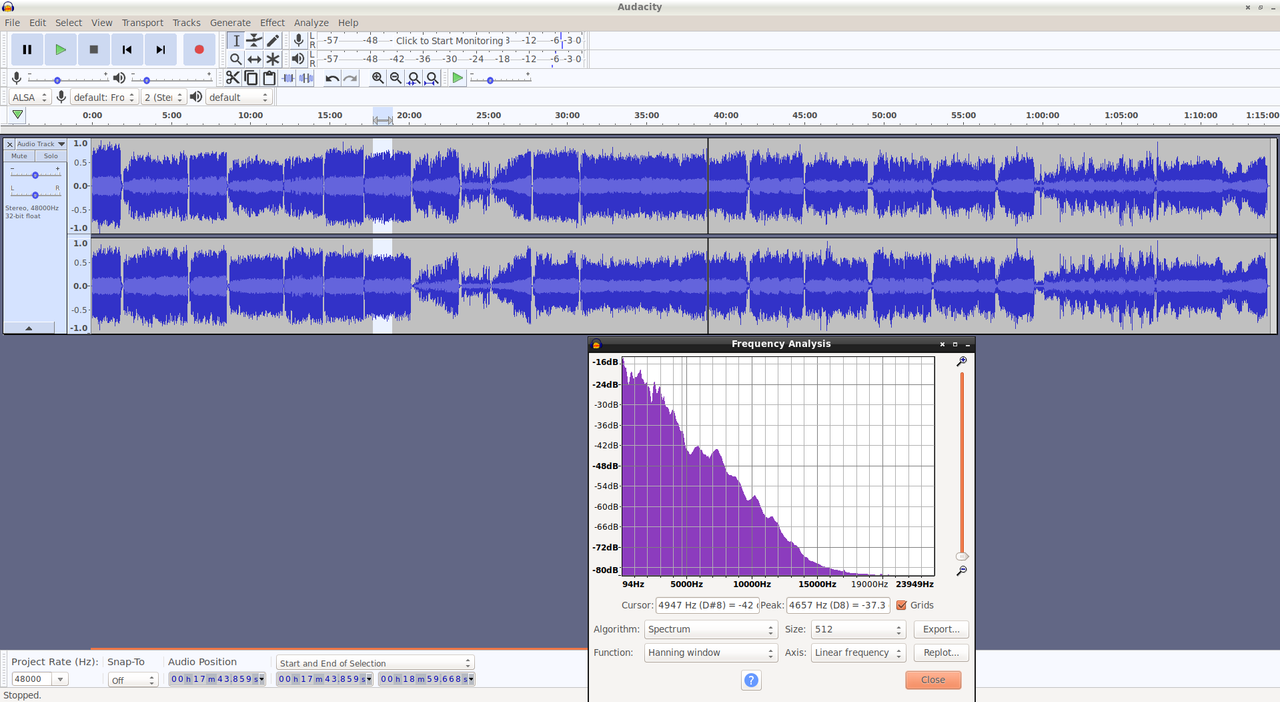Screen dimensions: 1280x702
Task: Start playback with the large Play button
Action: coord(60,49)
